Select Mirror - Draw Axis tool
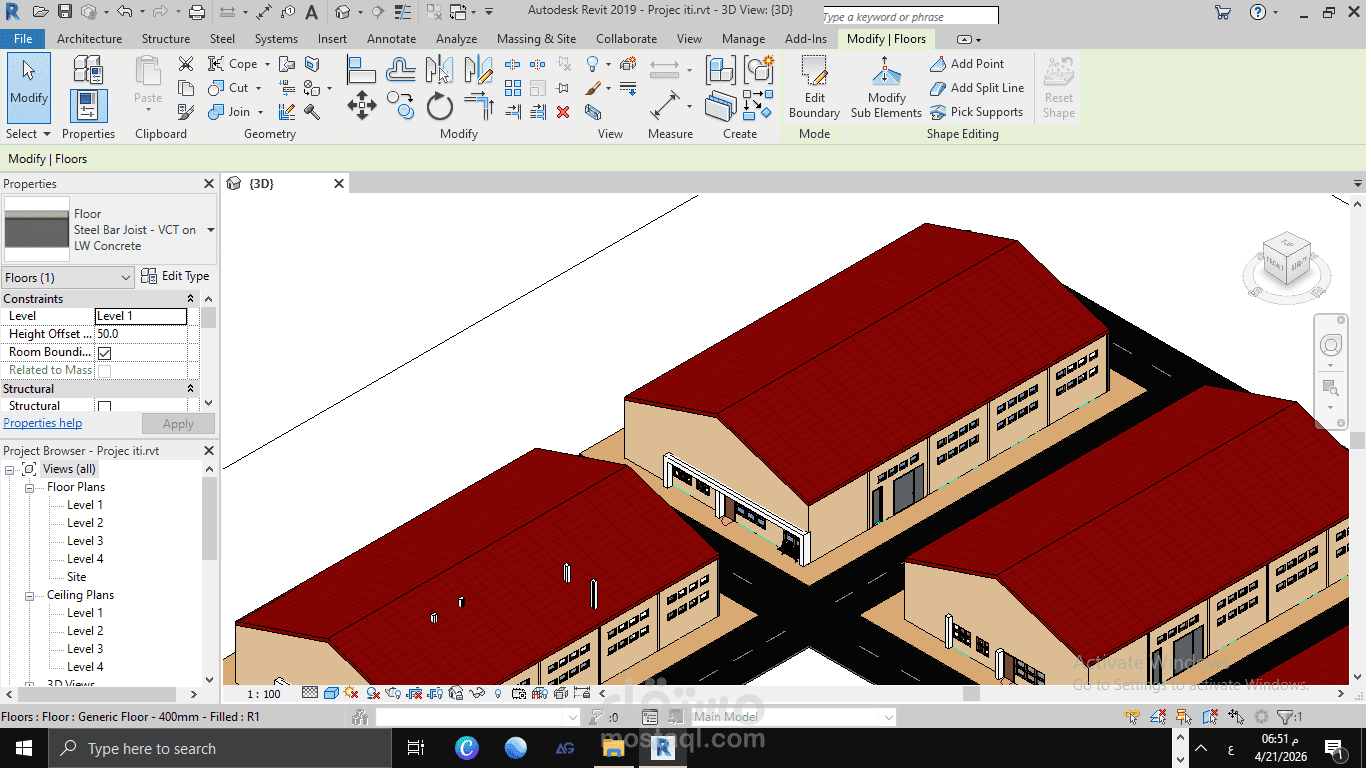Screen dimensions: 1366x768 point(479,70)
